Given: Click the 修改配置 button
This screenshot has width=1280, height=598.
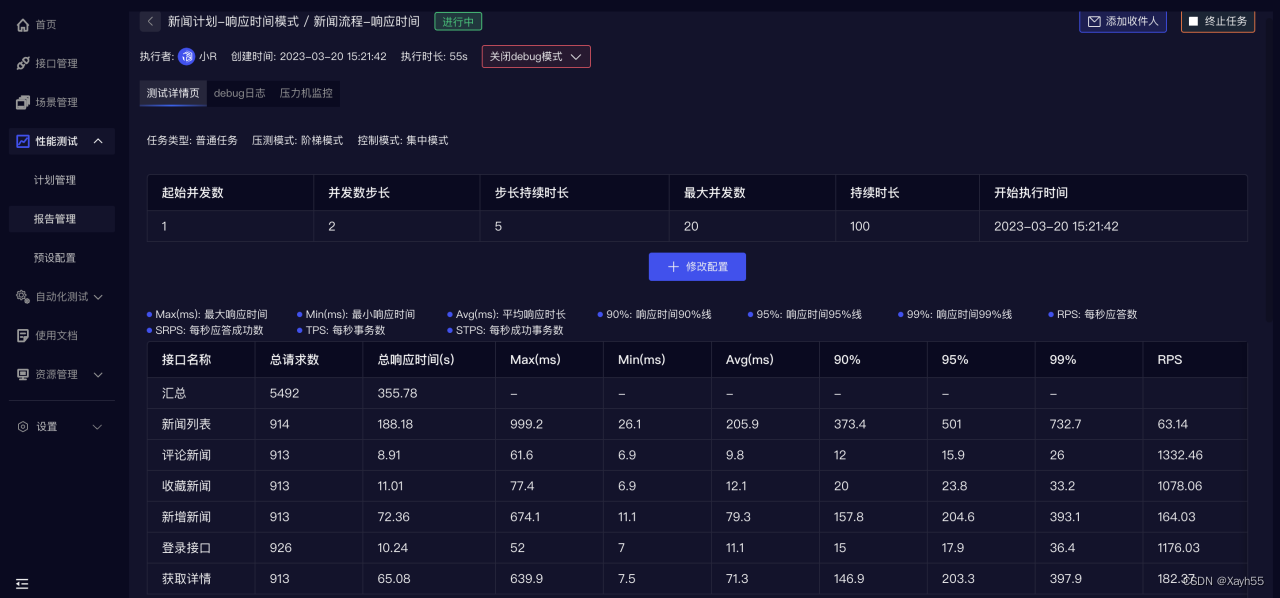Looking at the screenshot, I should click(697, 266).
